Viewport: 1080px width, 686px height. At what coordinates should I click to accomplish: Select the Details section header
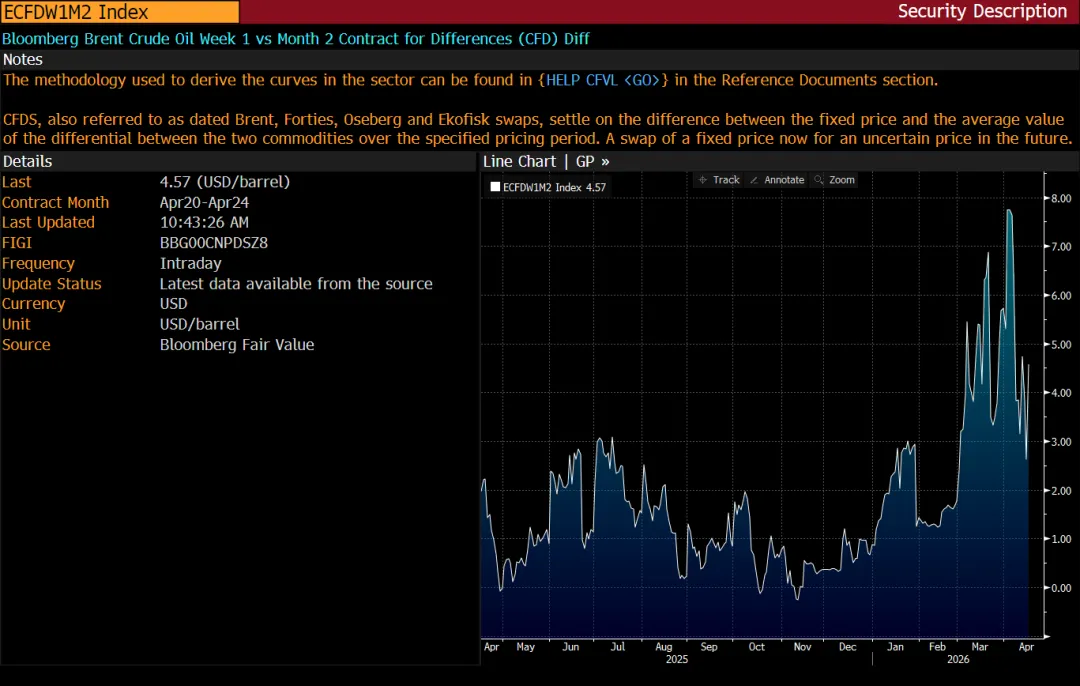(x=28, y=161)
